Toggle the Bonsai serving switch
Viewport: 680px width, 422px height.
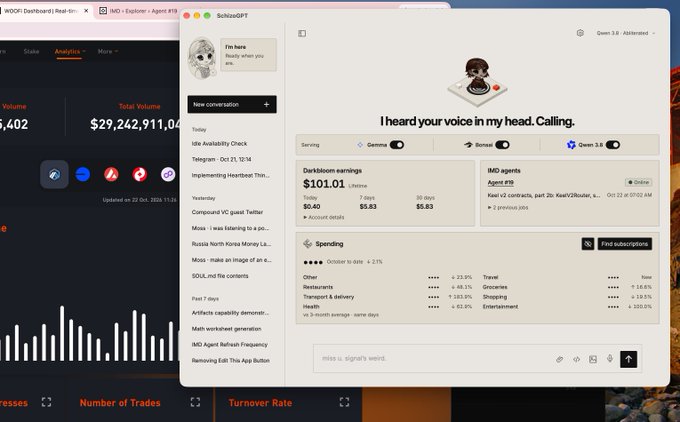tap(502, 145)
